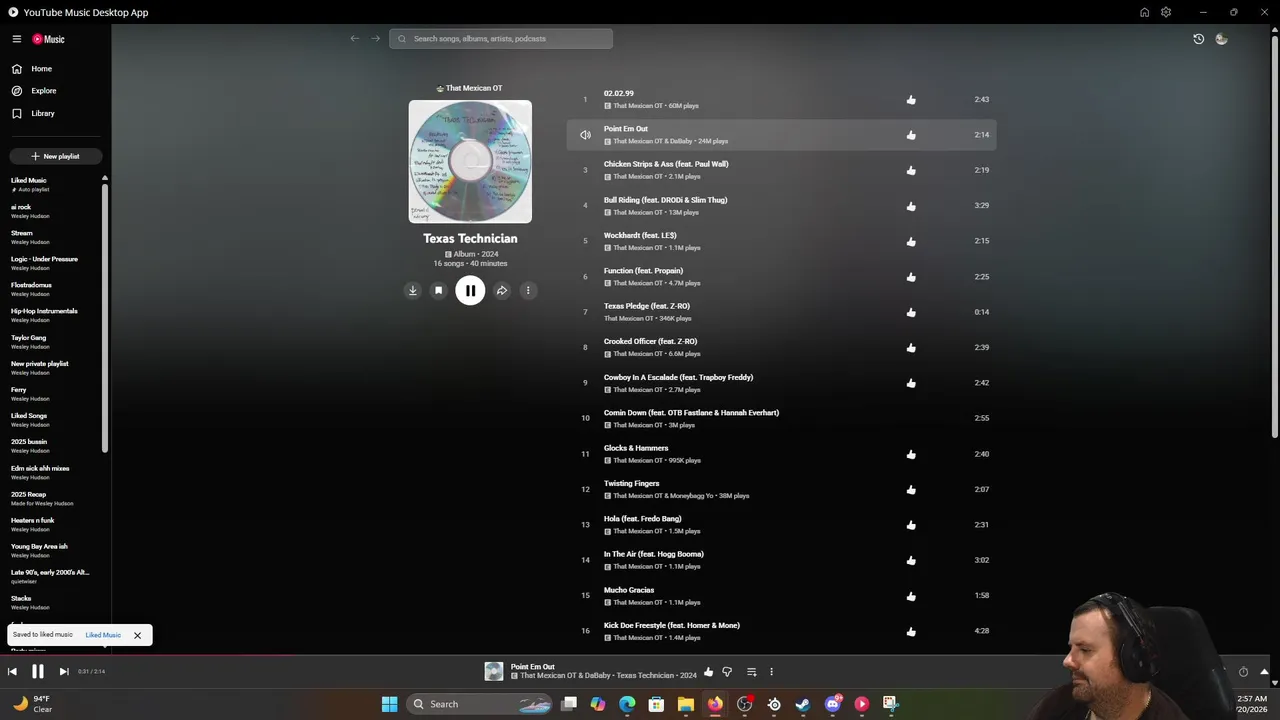Screen dimensions: 1280x720
Task: Save album to library bookmark icon
Action: coord(438,291)
